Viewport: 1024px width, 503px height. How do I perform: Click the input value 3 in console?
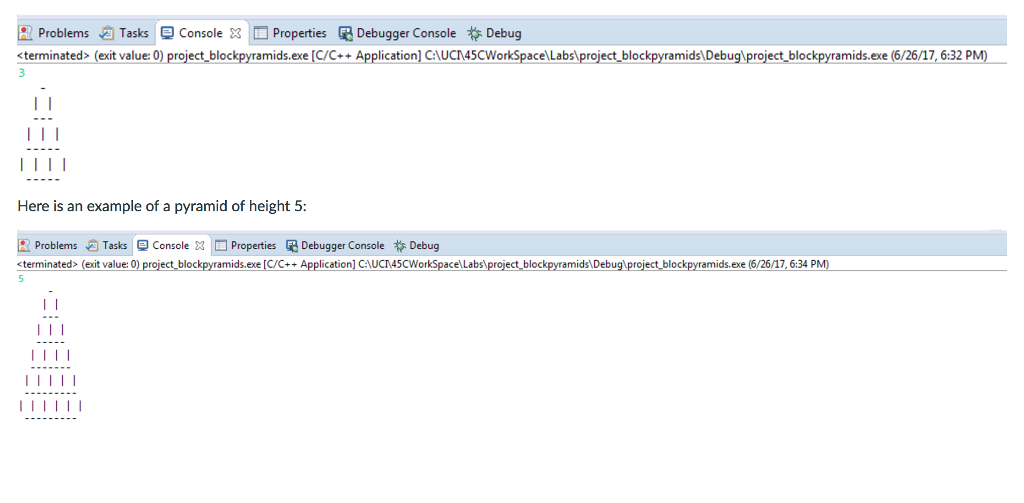pos(22,73)
